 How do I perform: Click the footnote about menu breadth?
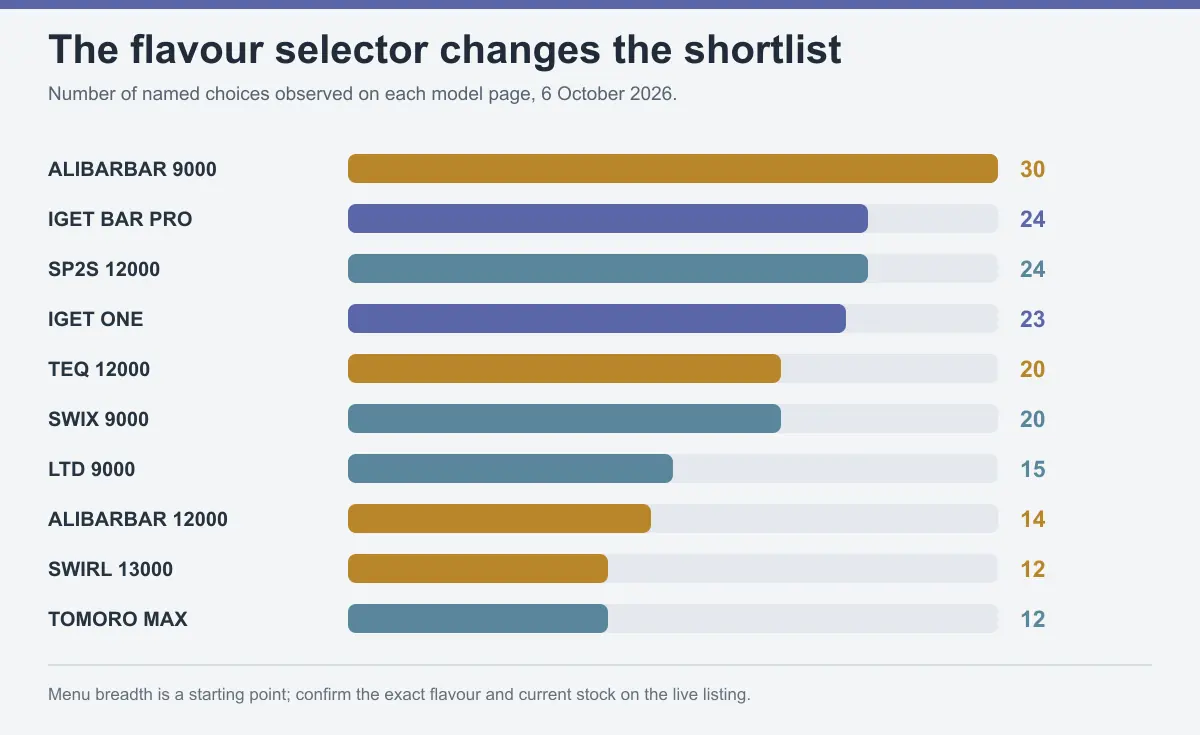pyautogui.click(x=399, y=693)
